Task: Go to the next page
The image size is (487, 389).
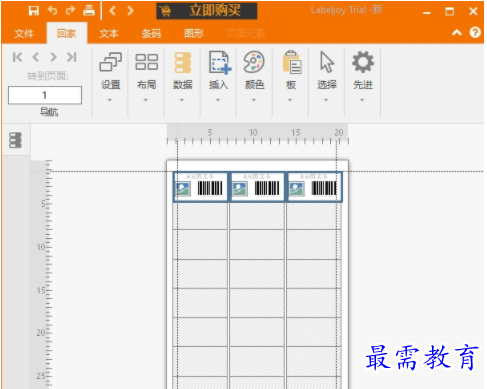Action: [x=53, y=57]
